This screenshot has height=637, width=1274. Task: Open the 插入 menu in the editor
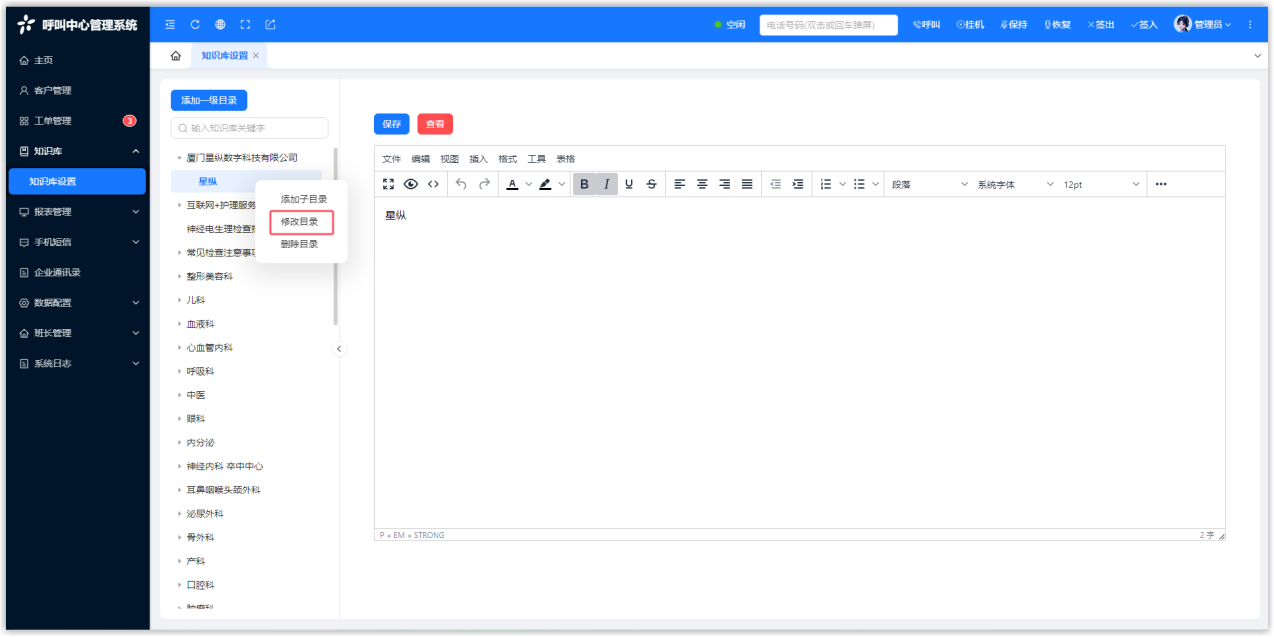(x=478, y=159)
